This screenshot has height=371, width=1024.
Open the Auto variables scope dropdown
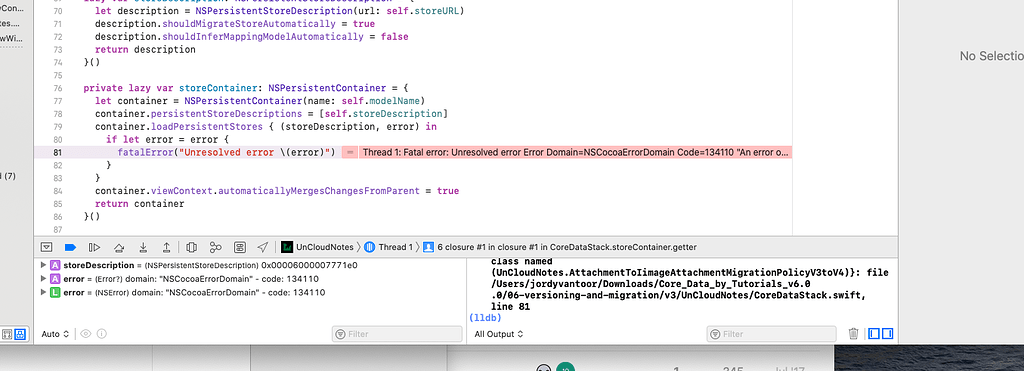point(56,334)
